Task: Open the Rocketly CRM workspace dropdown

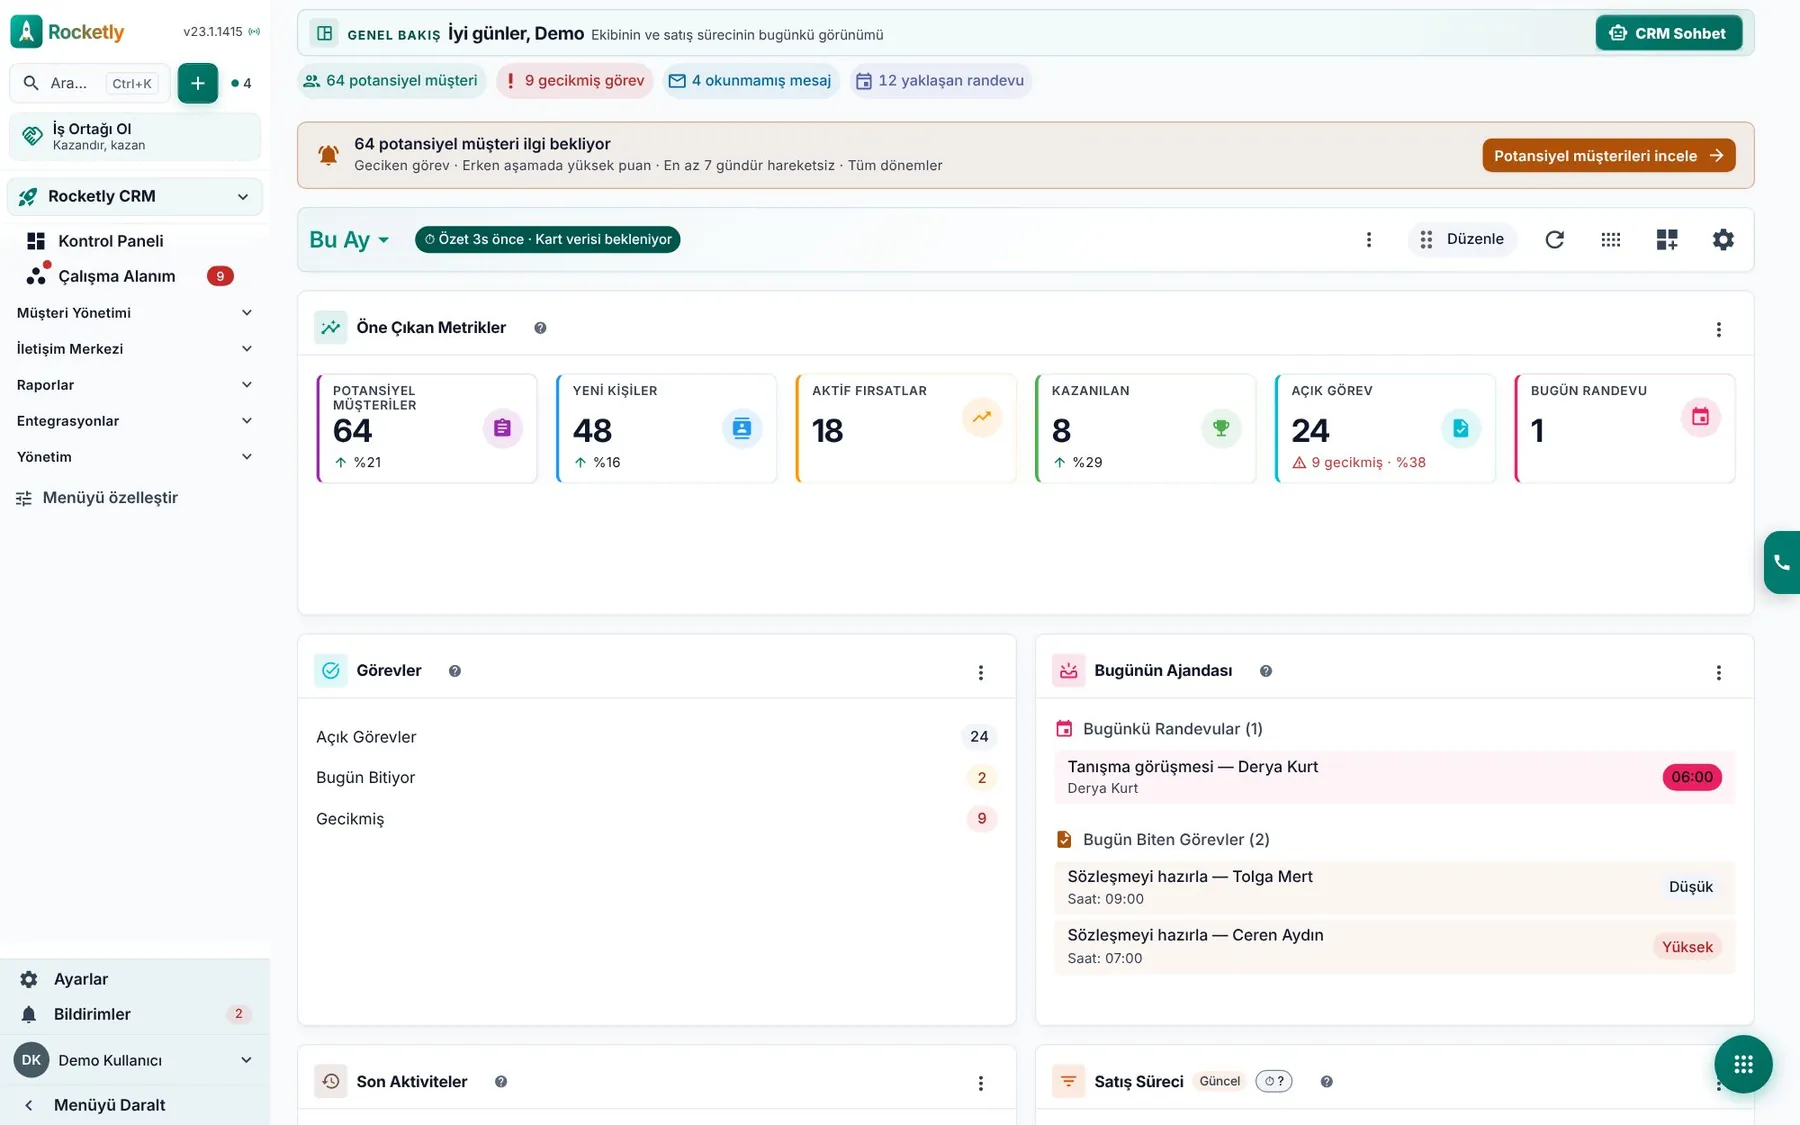Action: (x=135, y=196)
